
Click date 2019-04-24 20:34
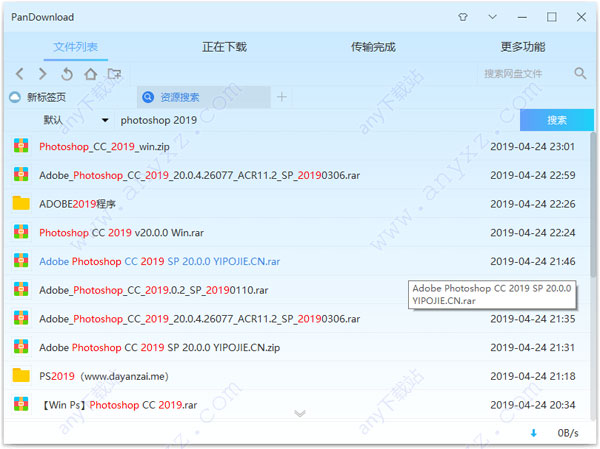[x=533, y=405]
